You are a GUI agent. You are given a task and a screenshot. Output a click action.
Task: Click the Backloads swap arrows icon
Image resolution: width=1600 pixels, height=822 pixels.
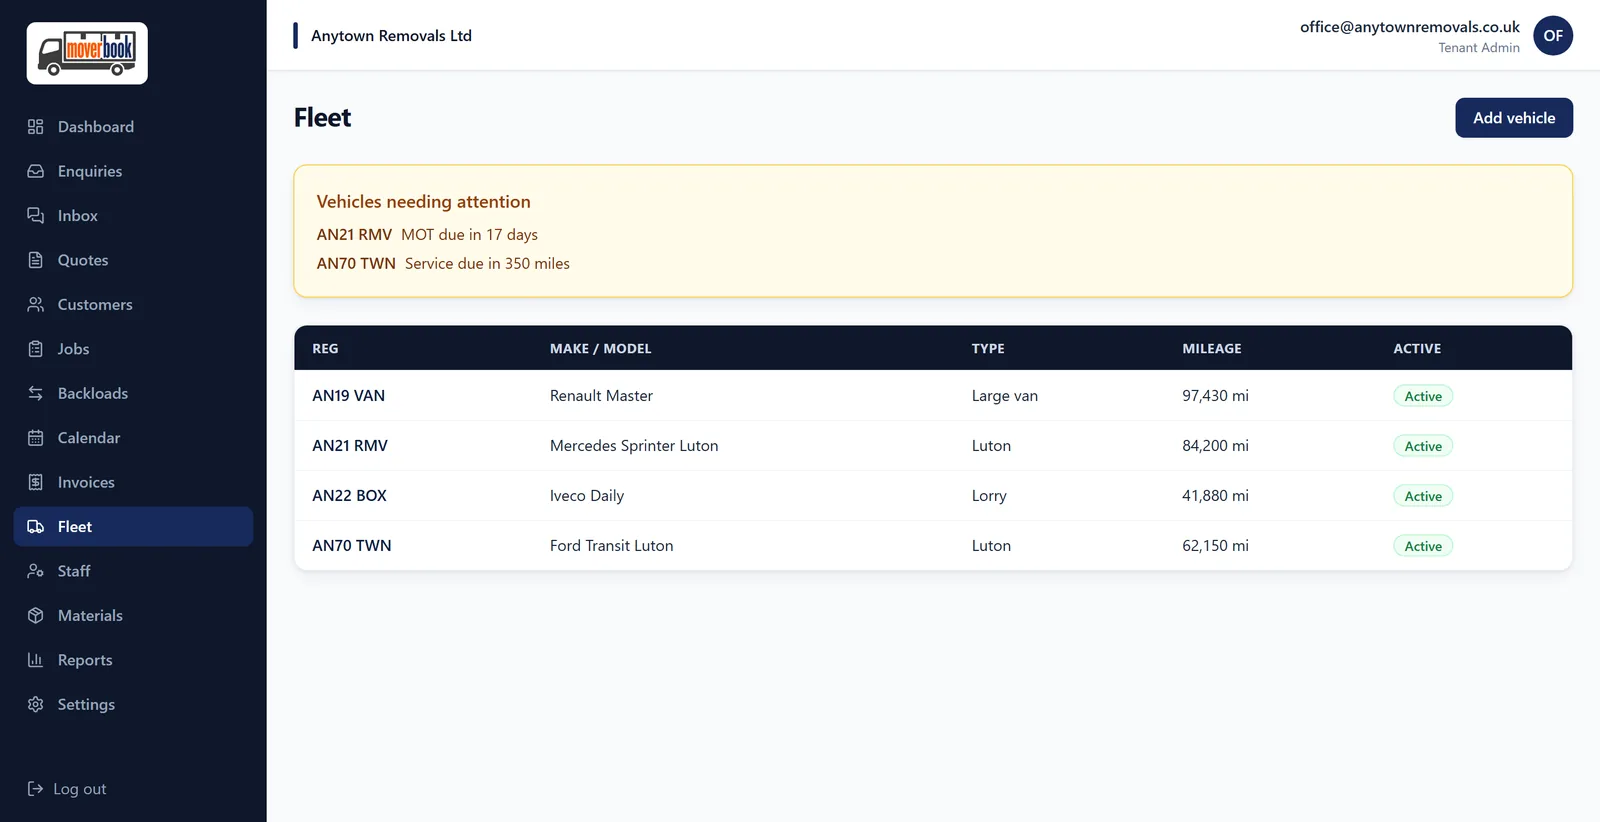point(36,393)
